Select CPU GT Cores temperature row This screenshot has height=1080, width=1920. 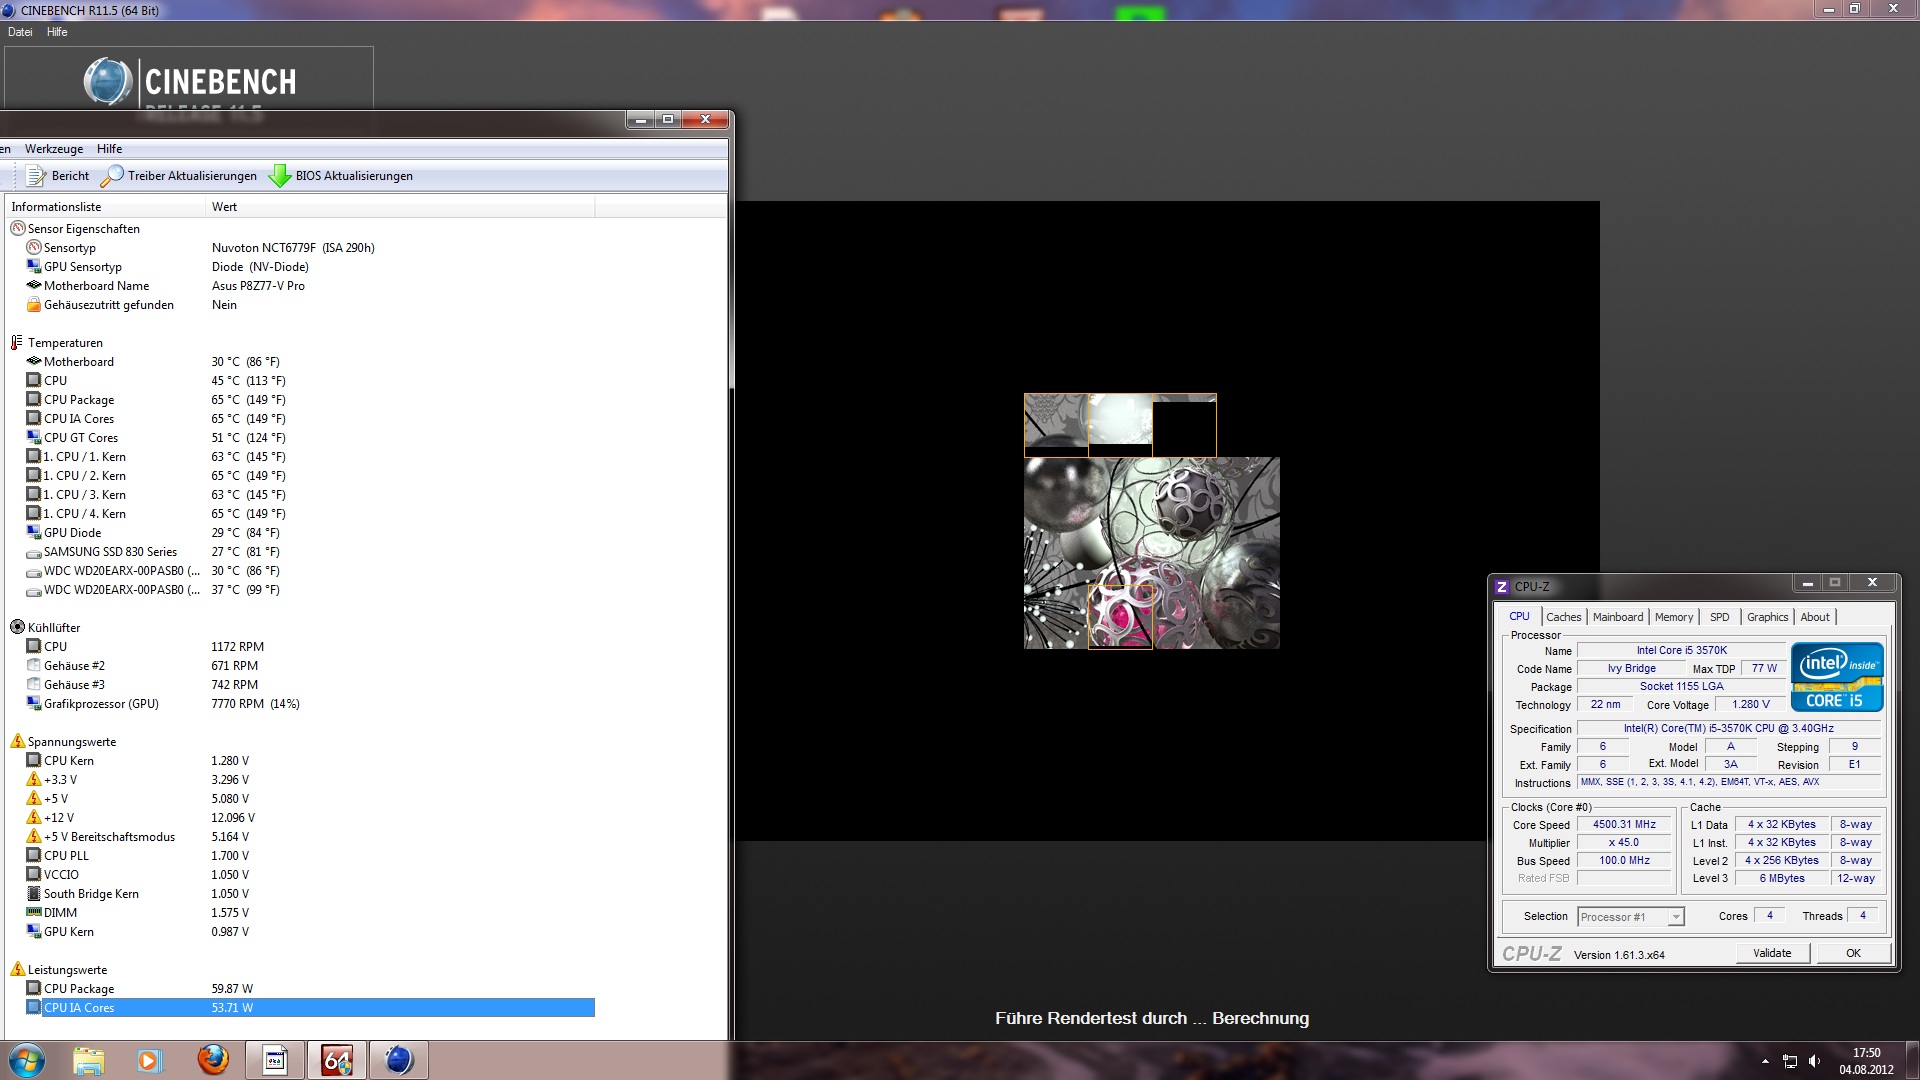click(81, 438)
